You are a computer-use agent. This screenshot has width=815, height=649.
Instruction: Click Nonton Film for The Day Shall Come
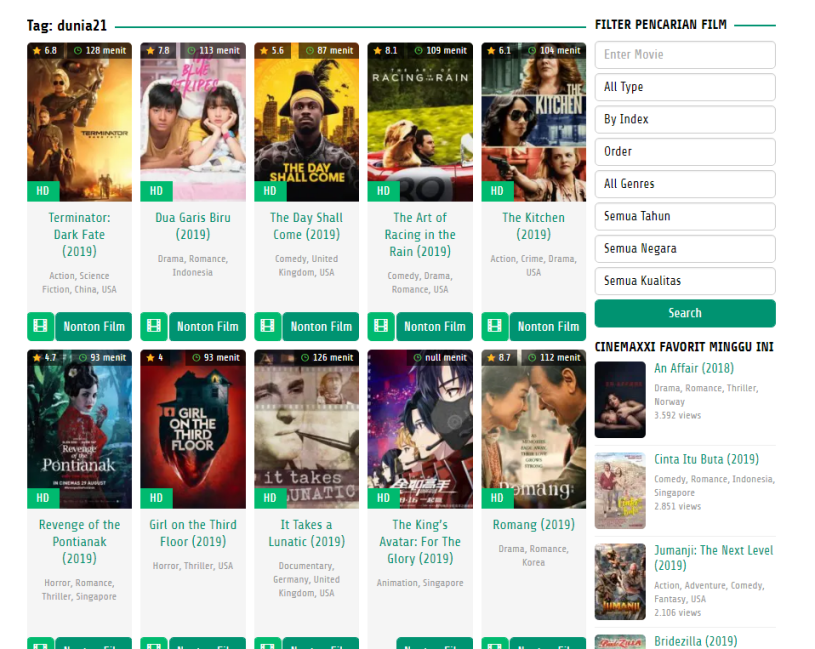pyautogui.click(x=321, y=326)
